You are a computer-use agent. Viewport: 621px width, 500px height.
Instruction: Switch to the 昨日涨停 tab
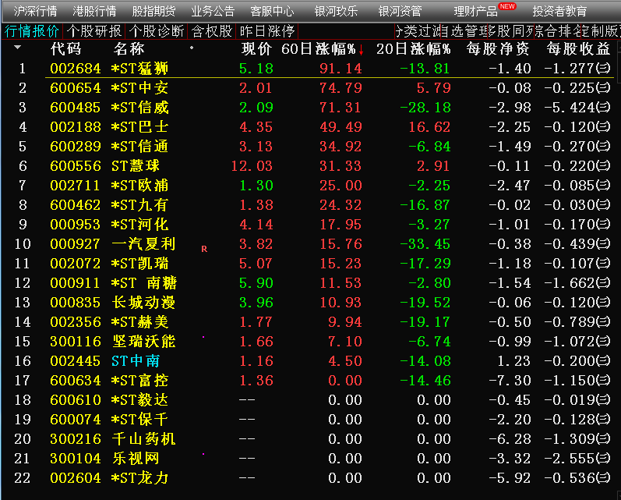267,30
